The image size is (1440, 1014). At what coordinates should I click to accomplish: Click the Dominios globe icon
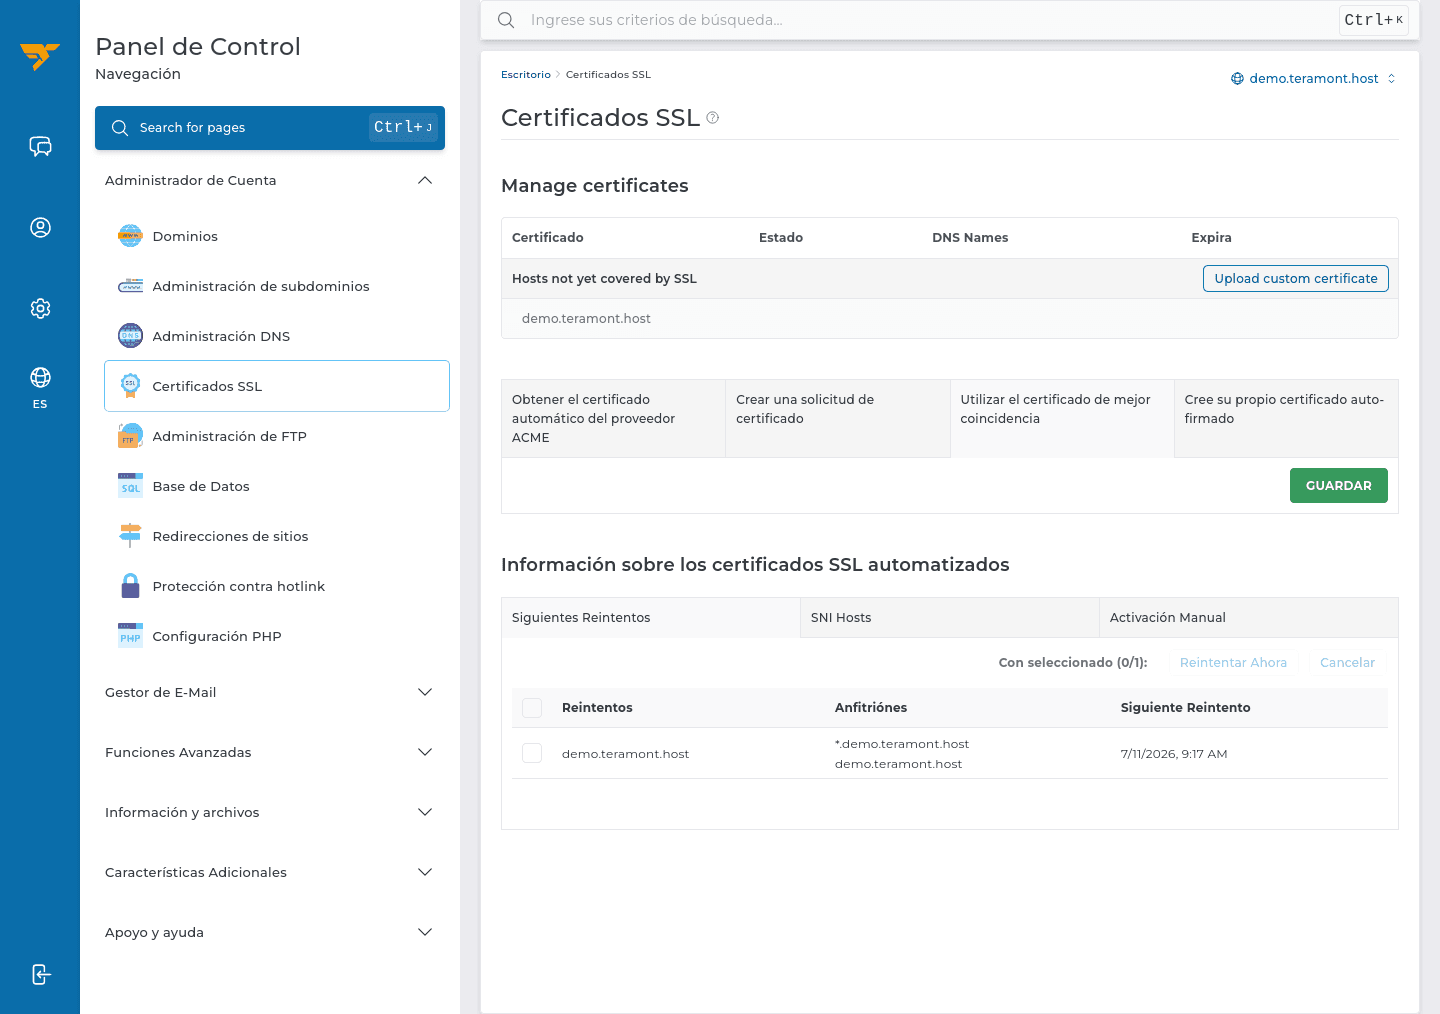point(130,236)
